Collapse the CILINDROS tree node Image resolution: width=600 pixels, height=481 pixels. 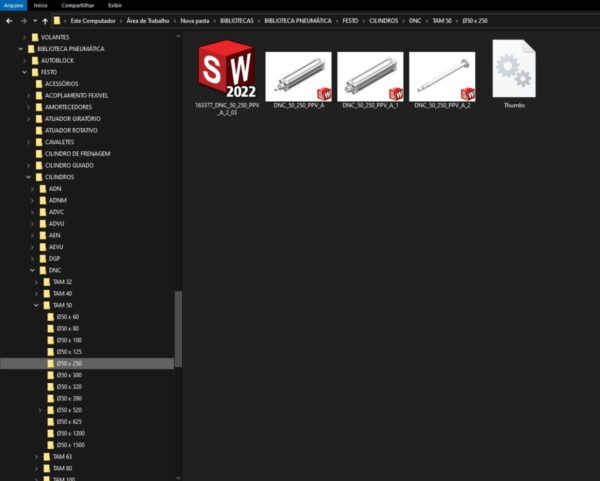click(x=28, y=177)
